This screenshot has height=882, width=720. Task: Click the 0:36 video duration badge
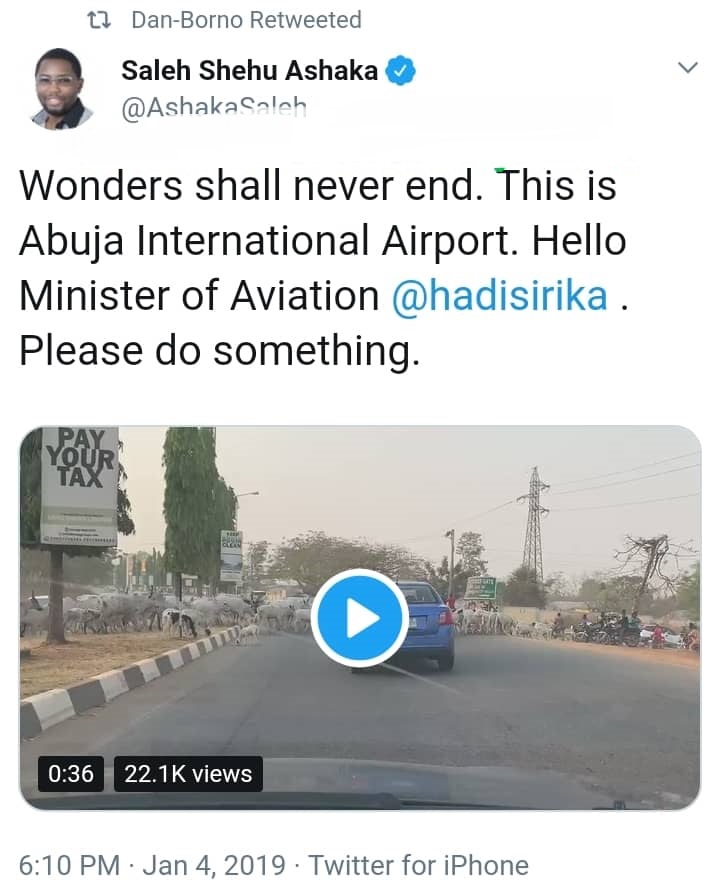(70, 773)
